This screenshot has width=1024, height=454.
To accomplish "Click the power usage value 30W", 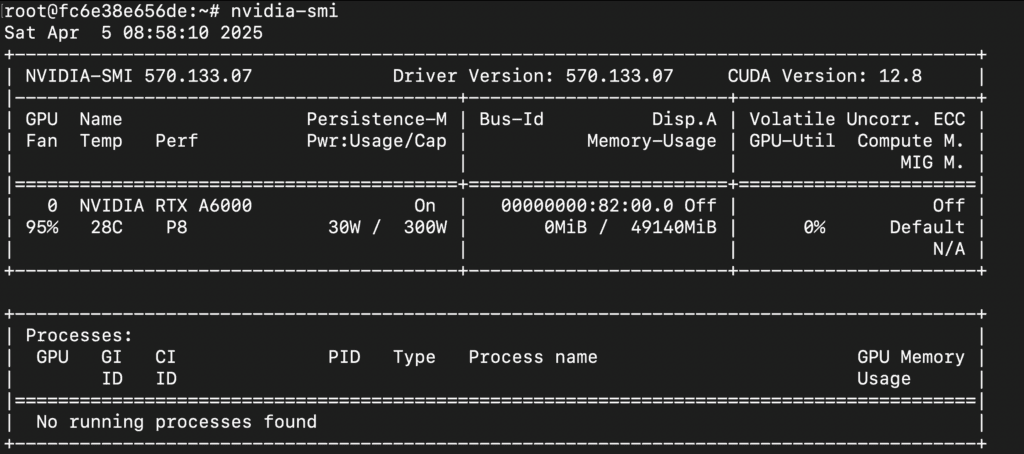I will pos(344,227).
